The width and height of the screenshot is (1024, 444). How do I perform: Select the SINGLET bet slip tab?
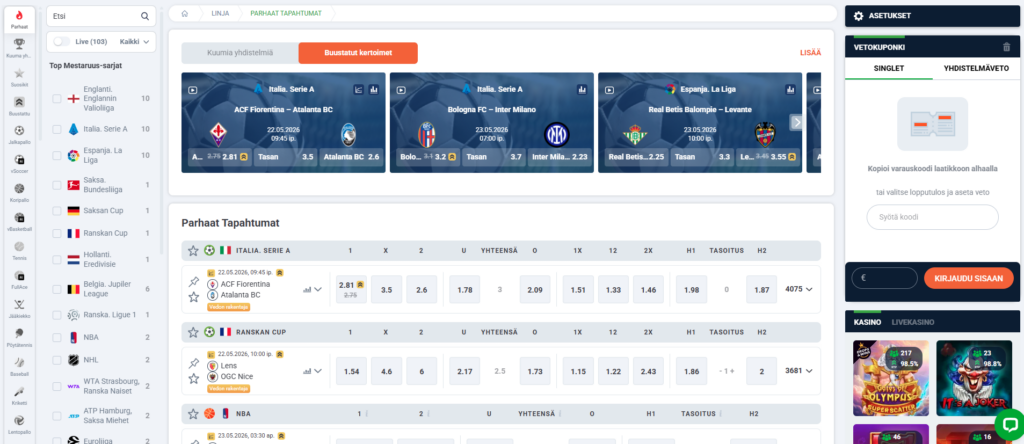(889, 68)
